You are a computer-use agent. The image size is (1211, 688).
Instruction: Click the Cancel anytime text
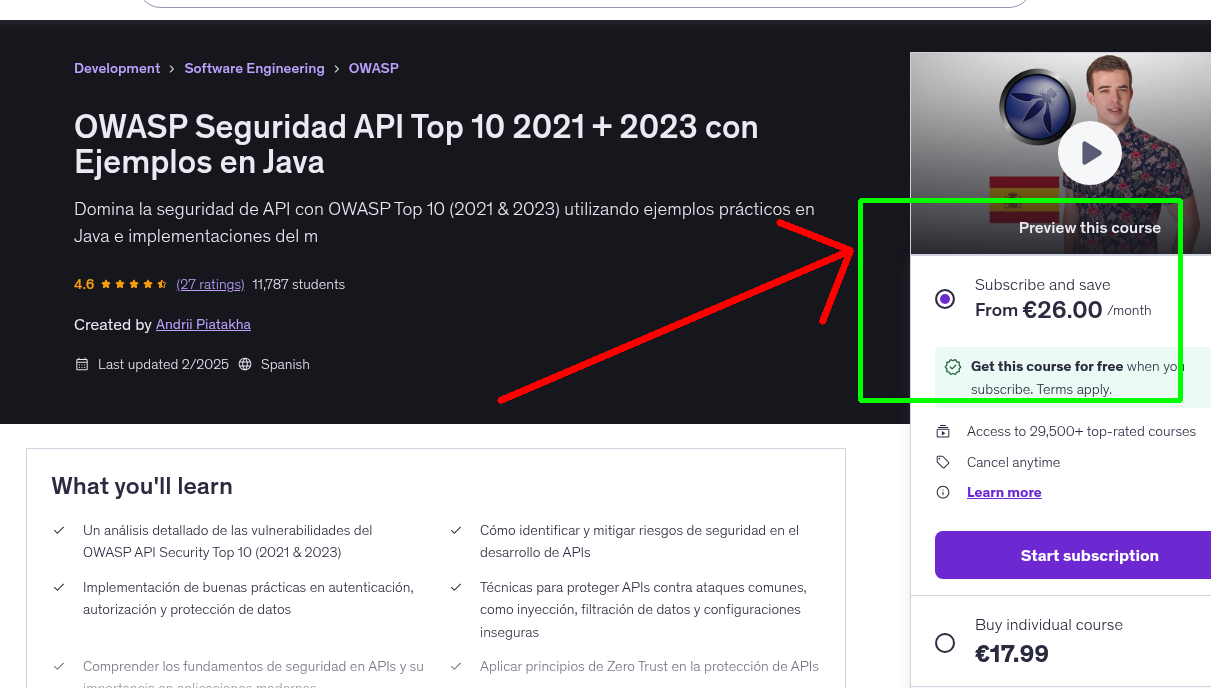[x=1013, y=462]
